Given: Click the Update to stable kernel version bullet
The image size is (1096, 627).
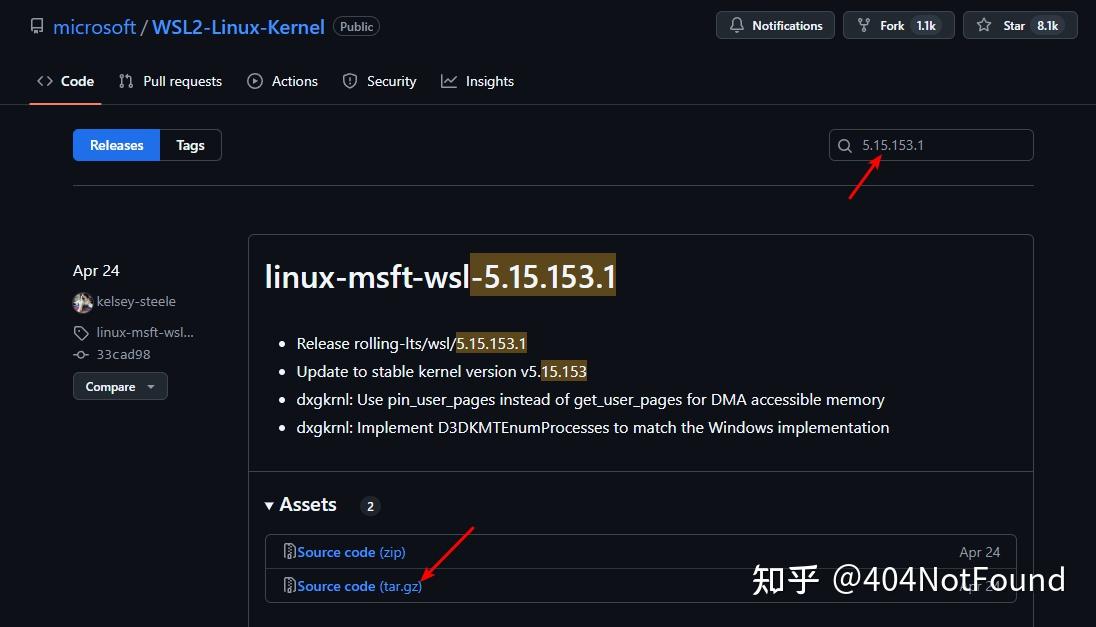Looking at the screenshot, I should click(x=442, y=371).
